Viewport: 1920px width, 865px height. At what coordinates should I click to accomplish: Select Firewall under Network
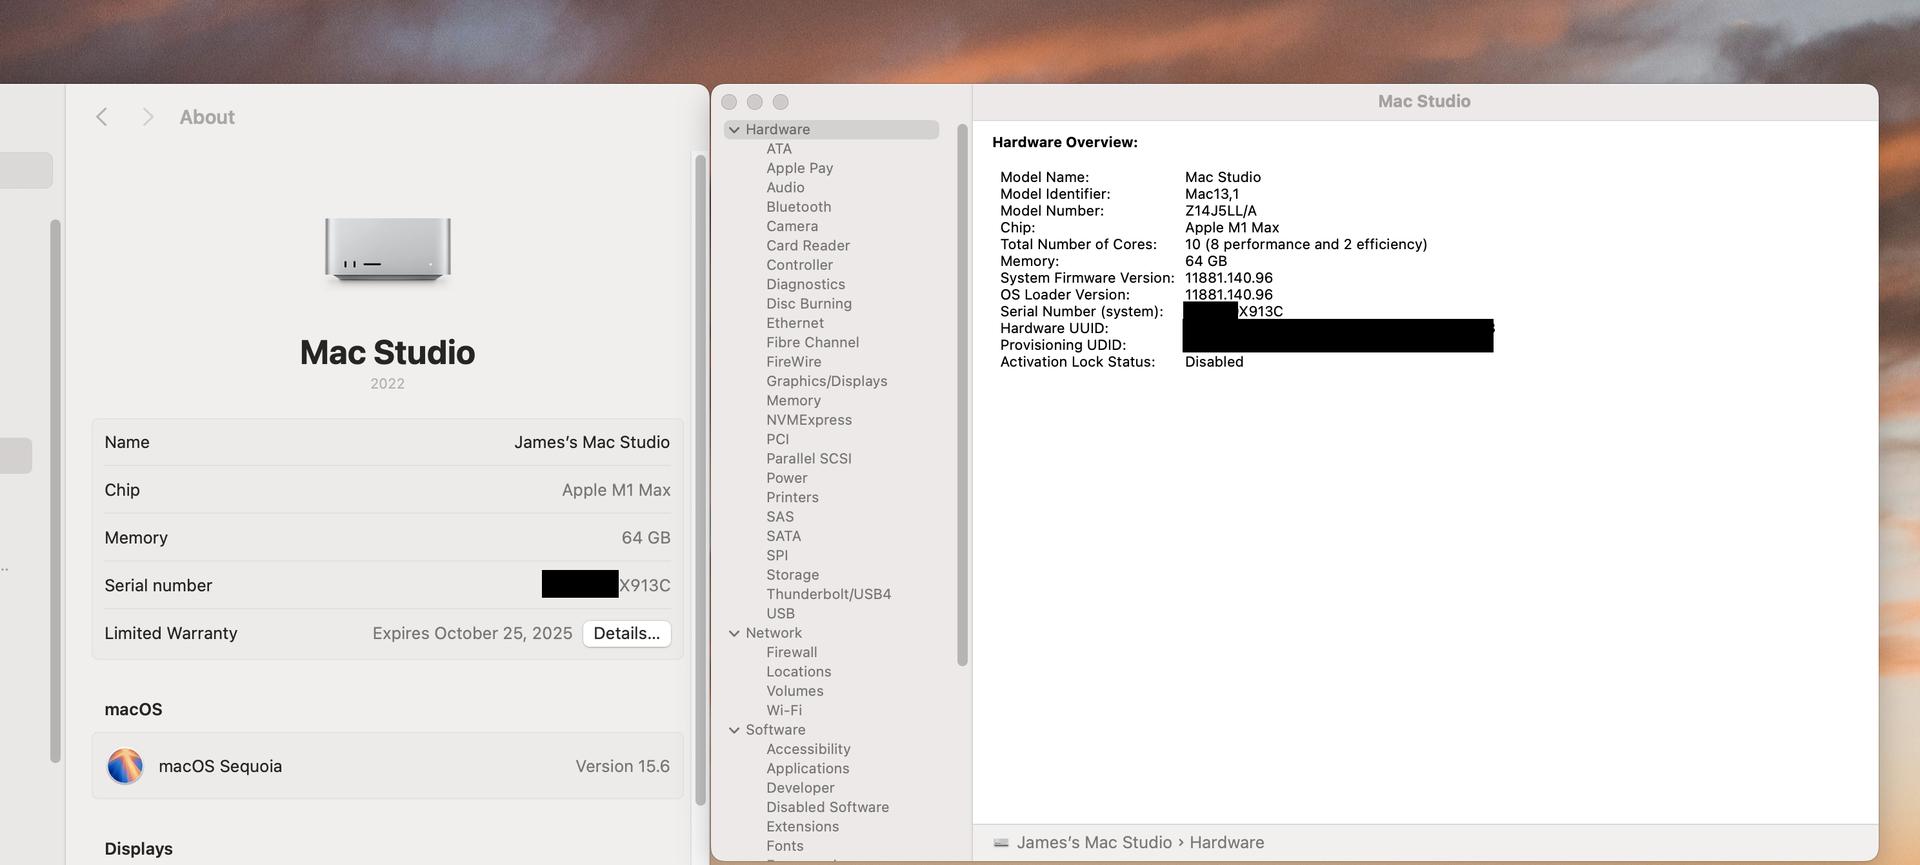click(792, 652)
